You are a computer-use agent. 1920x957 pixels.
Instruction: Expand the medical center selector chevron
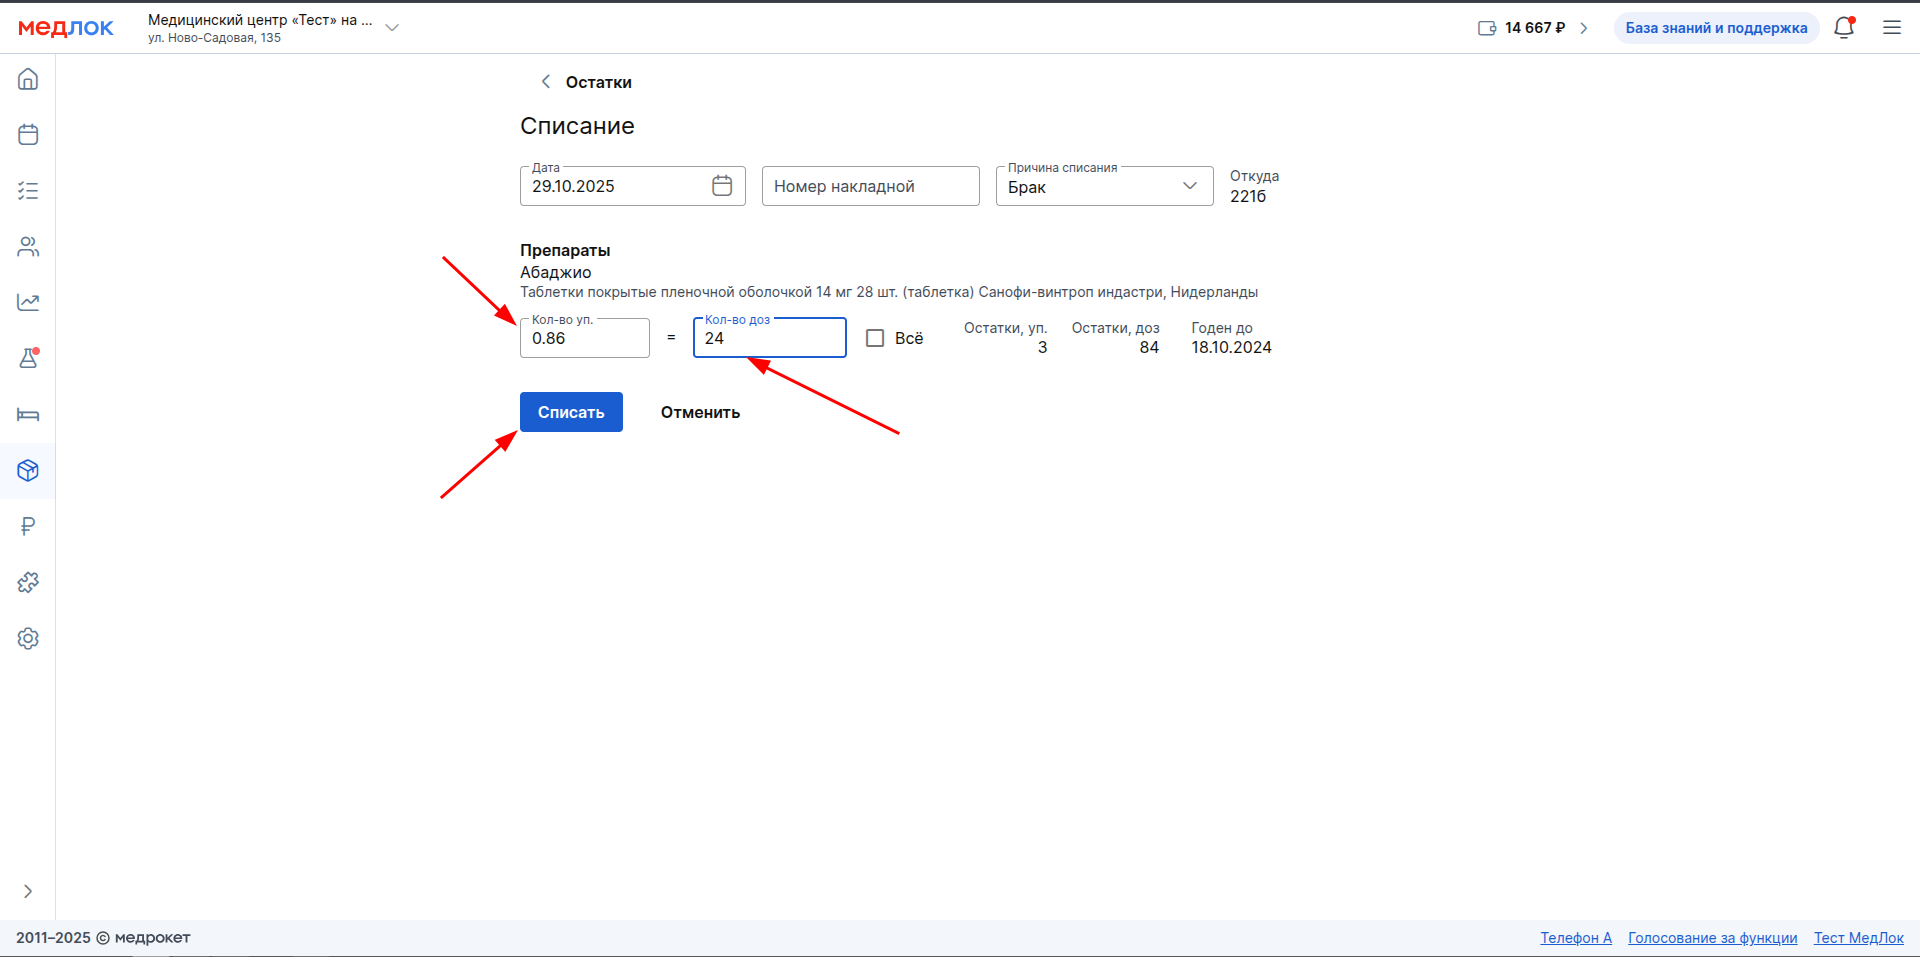(x=392, y=28)
